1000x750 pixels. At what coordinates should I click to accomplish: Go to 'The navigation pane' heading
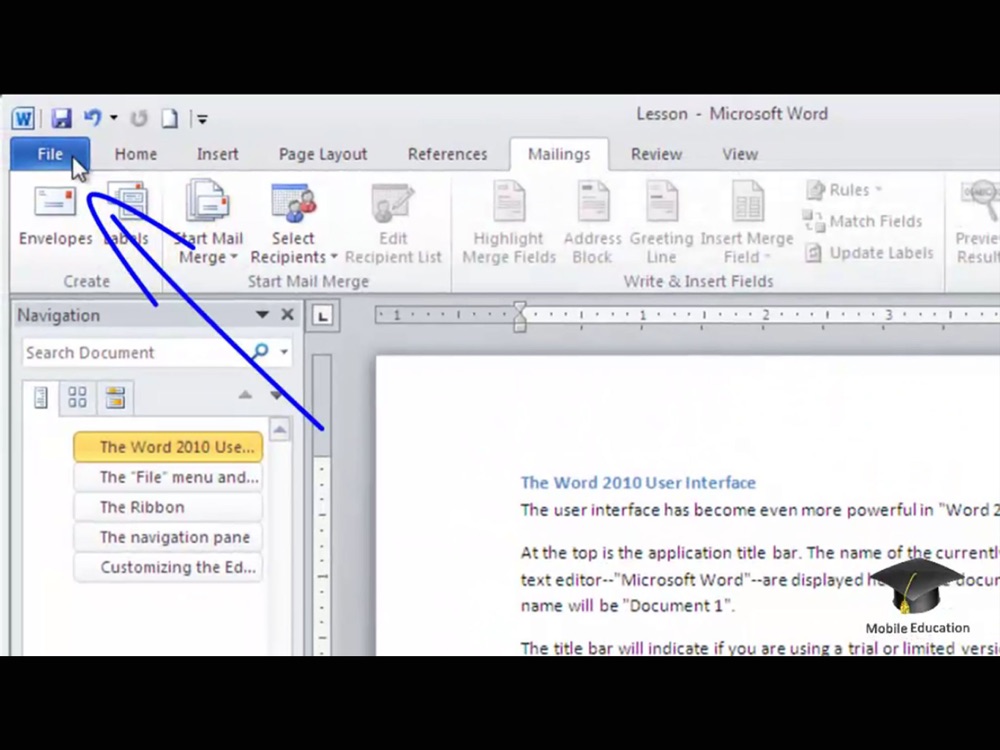pos(168,537)
